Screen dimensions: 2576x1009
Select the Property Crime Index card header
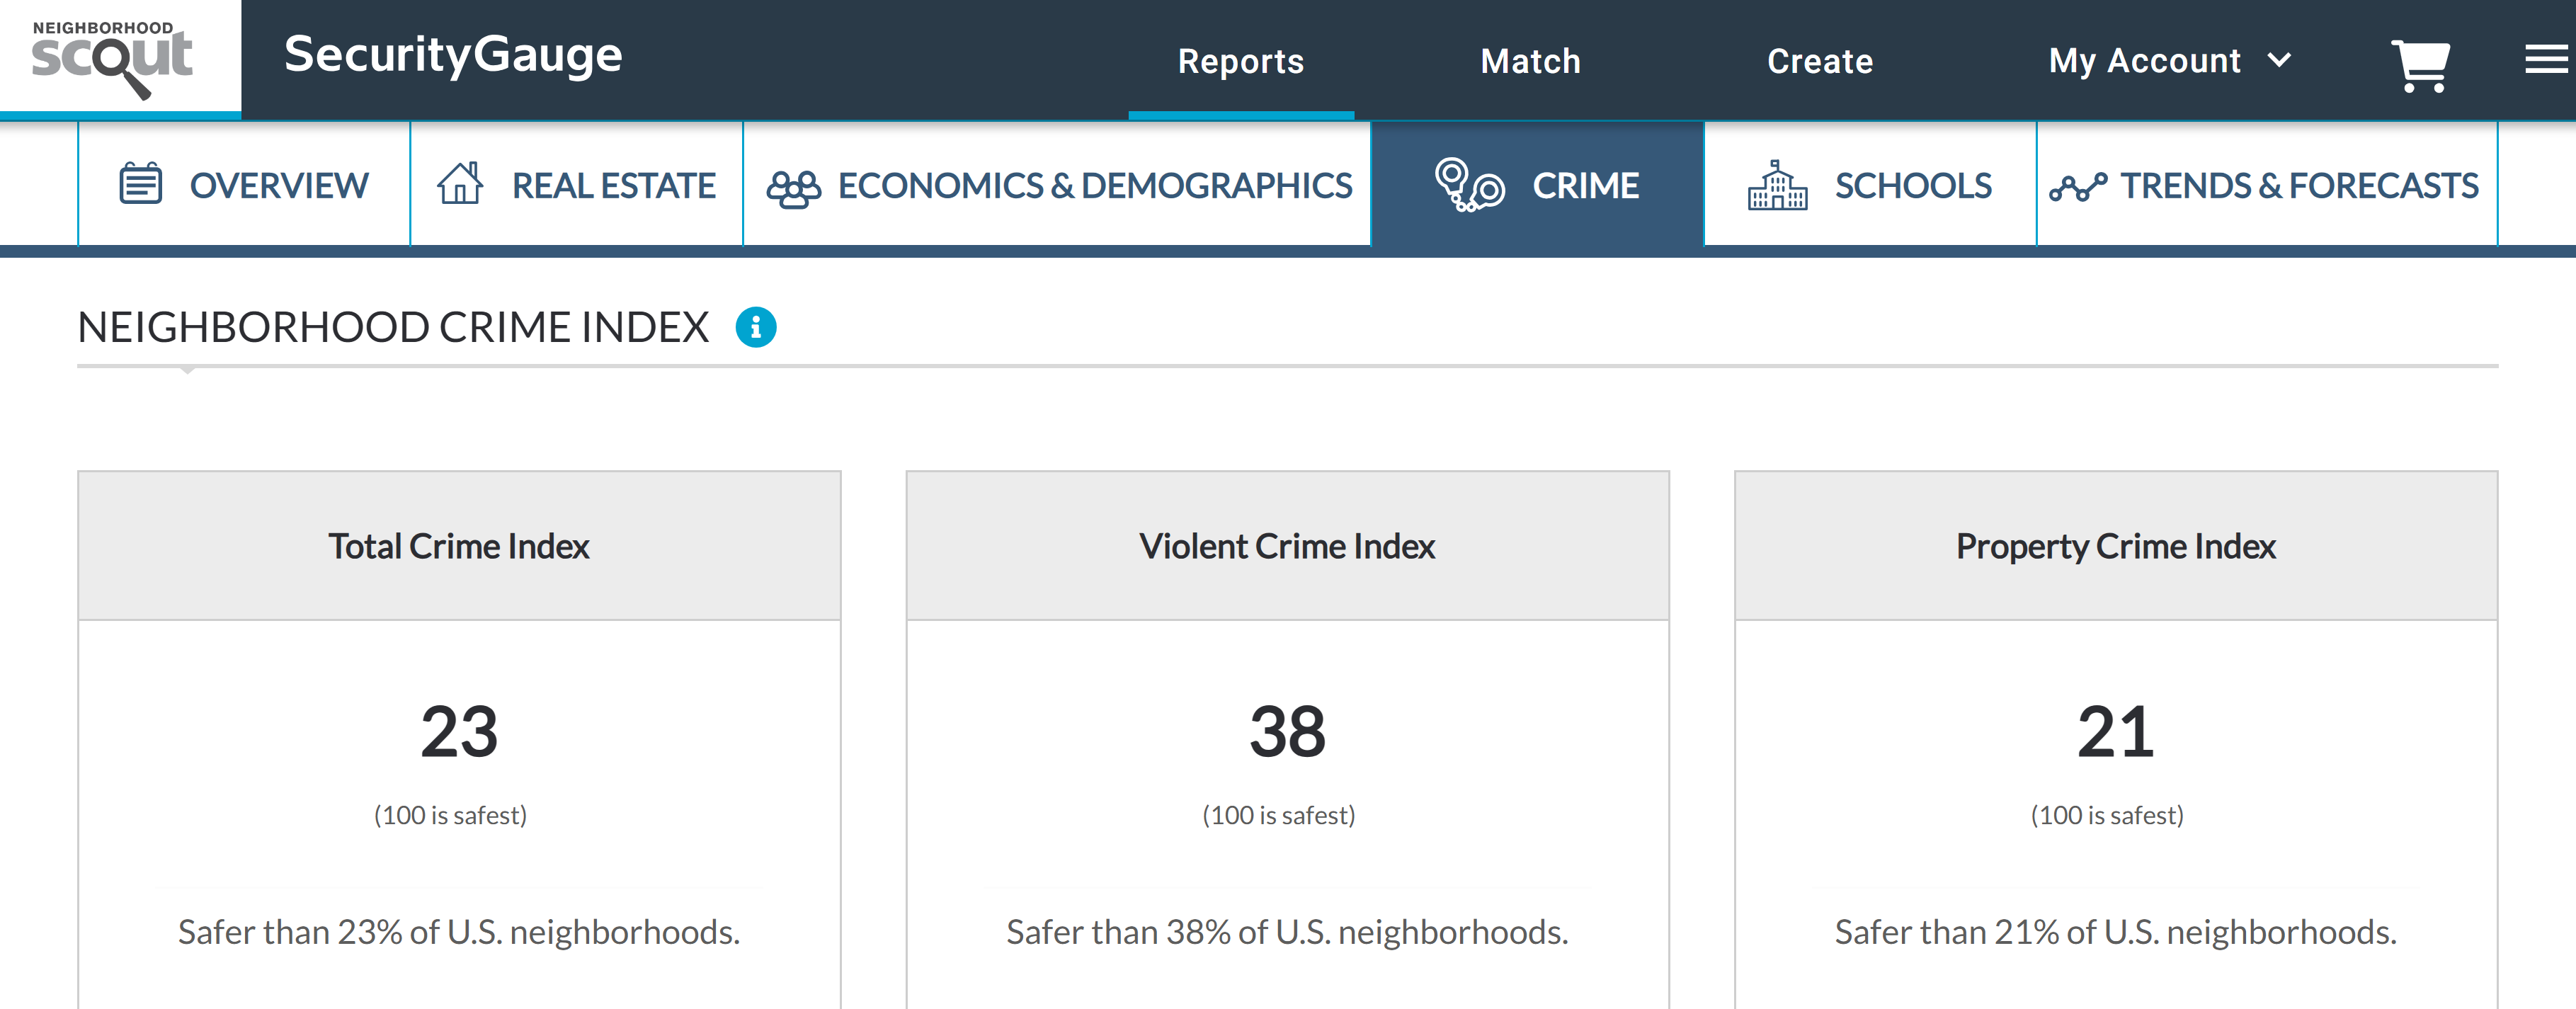click(2115, 546)
